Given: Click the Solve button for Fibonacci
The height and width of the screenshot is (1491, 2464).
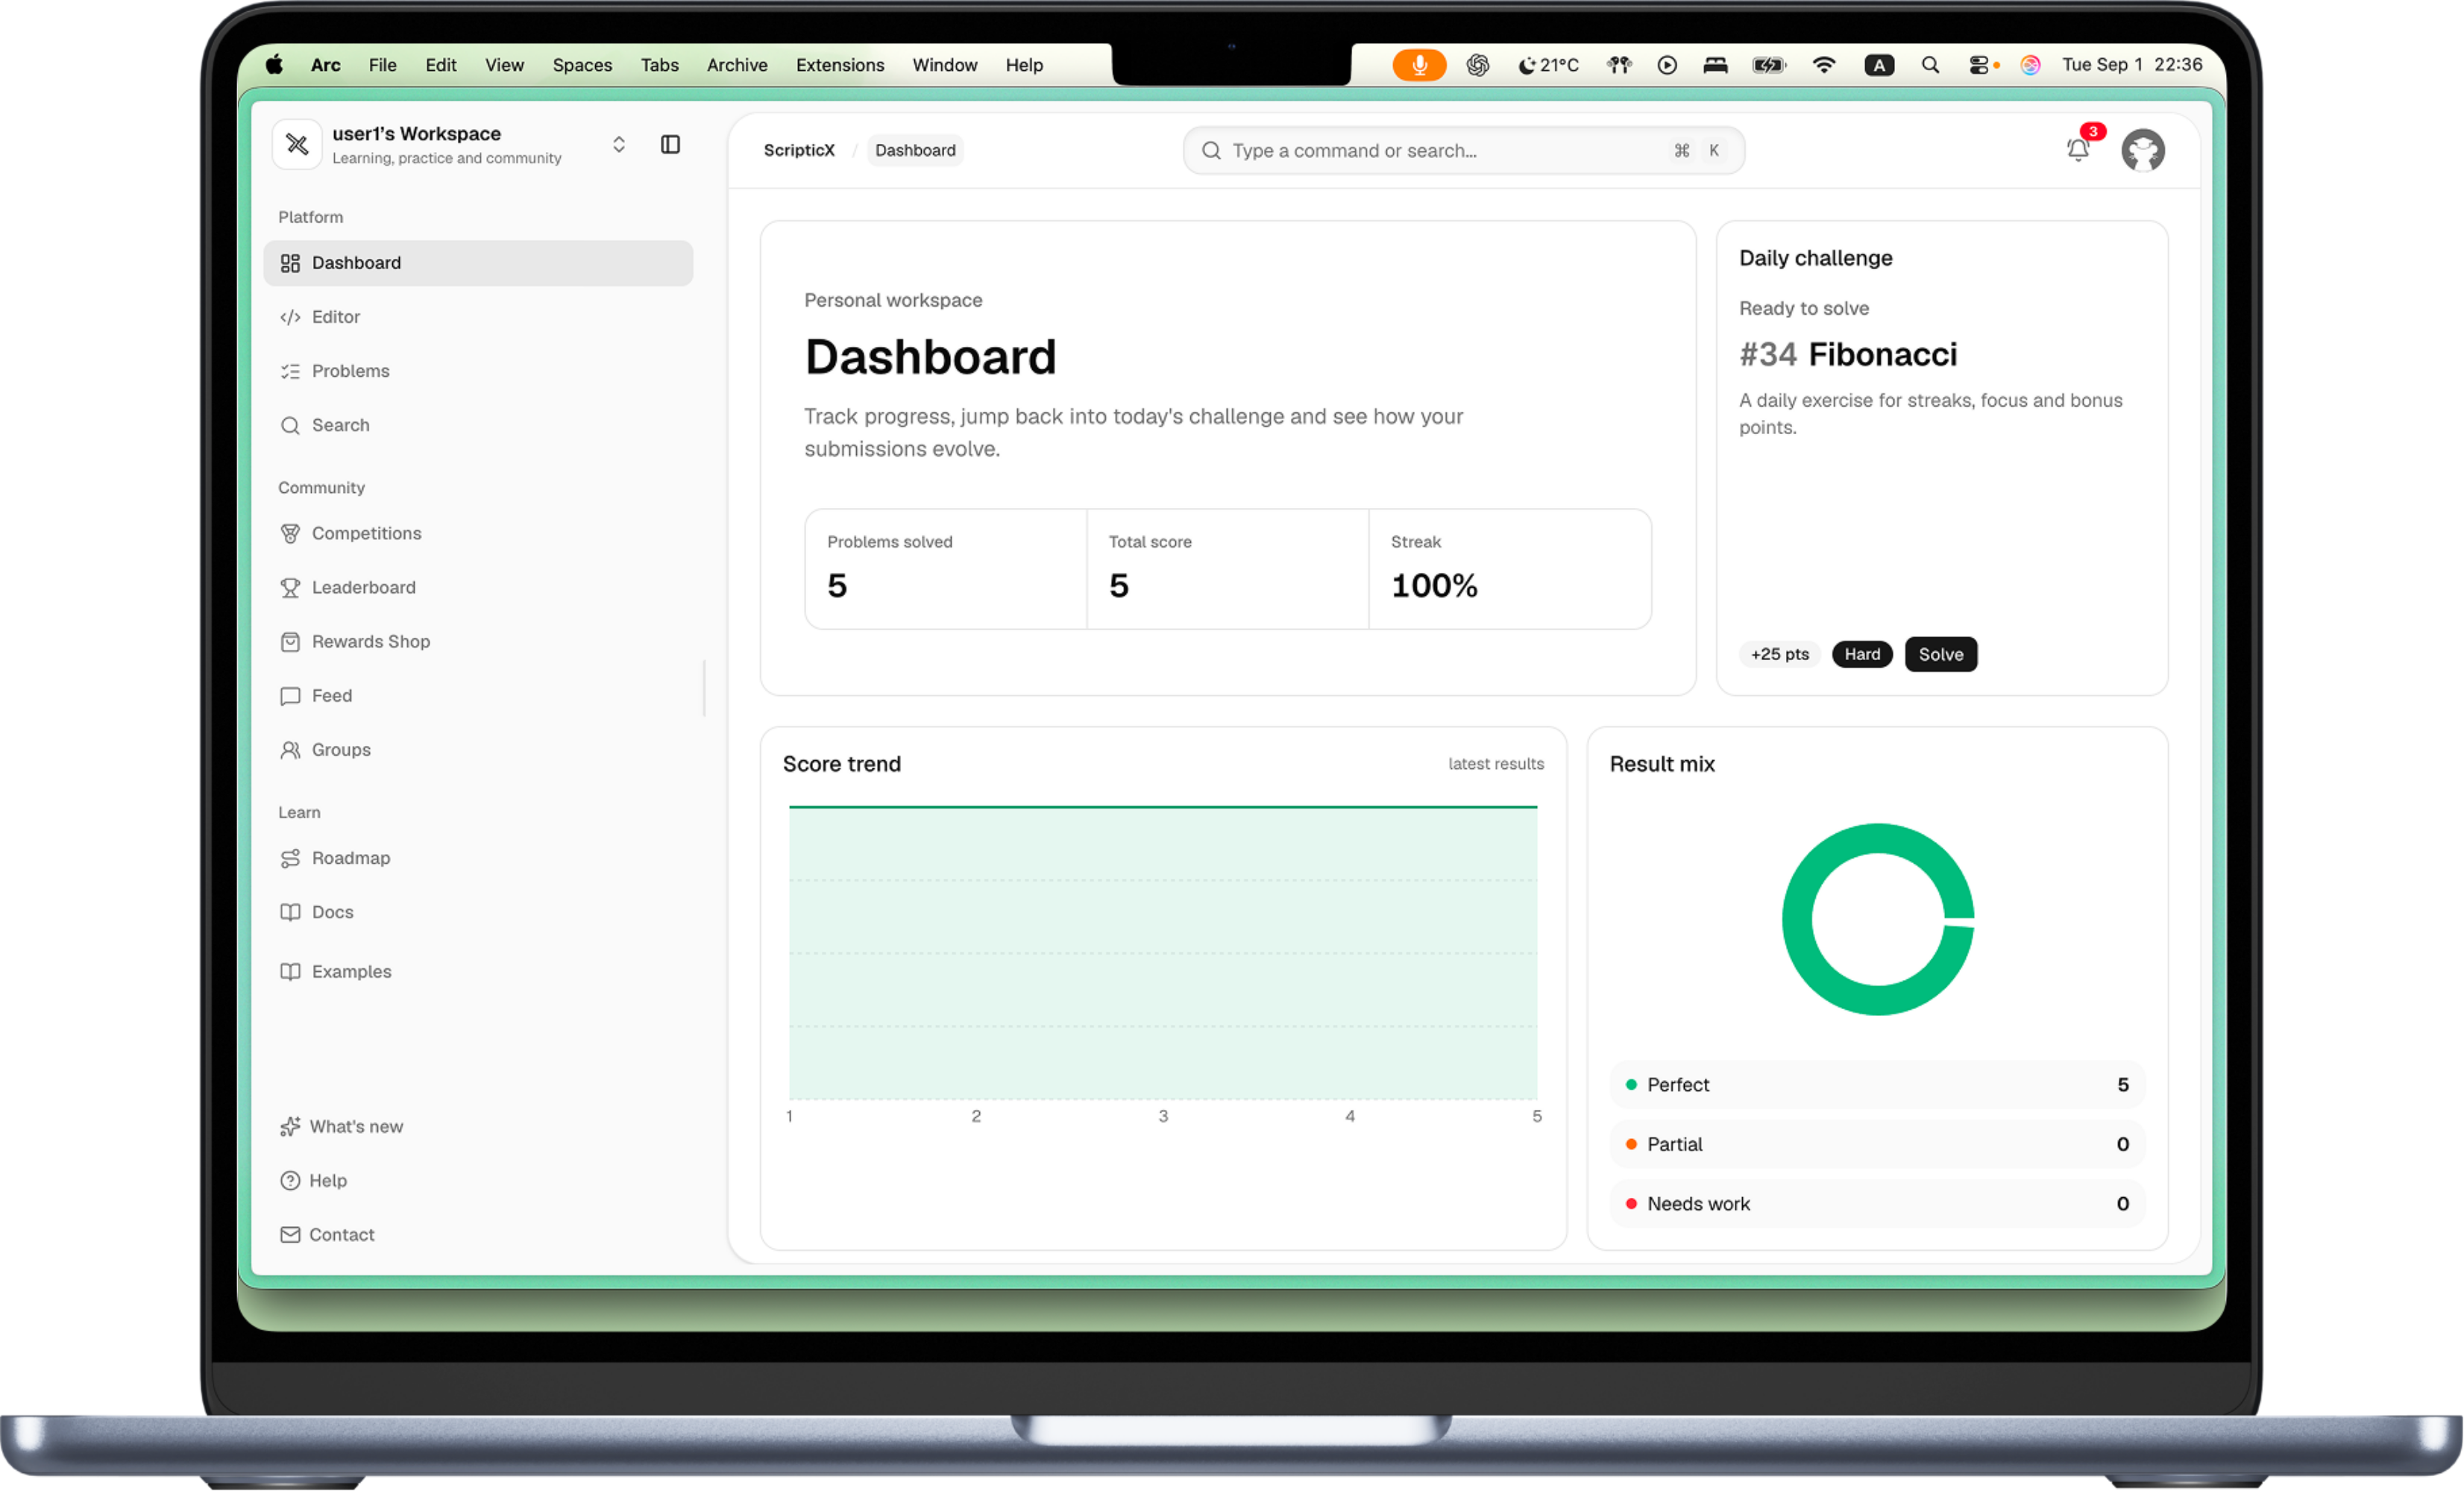Looking at the screenshot, I should click(1940, 654).
